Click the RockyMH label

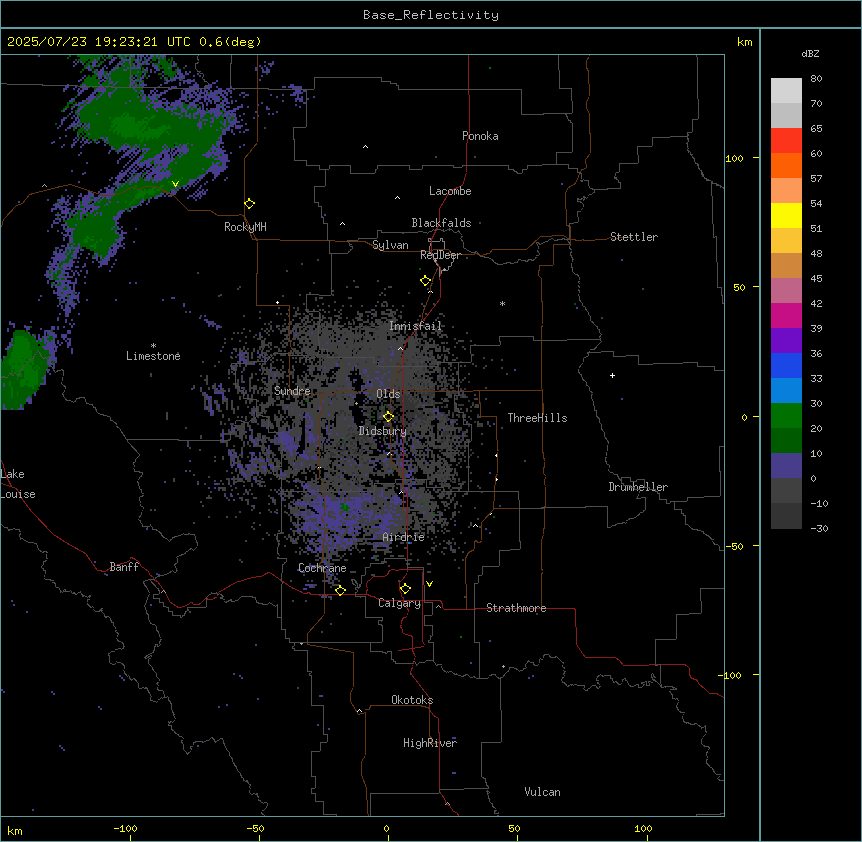pyautogui.click(x=245, y=227)
